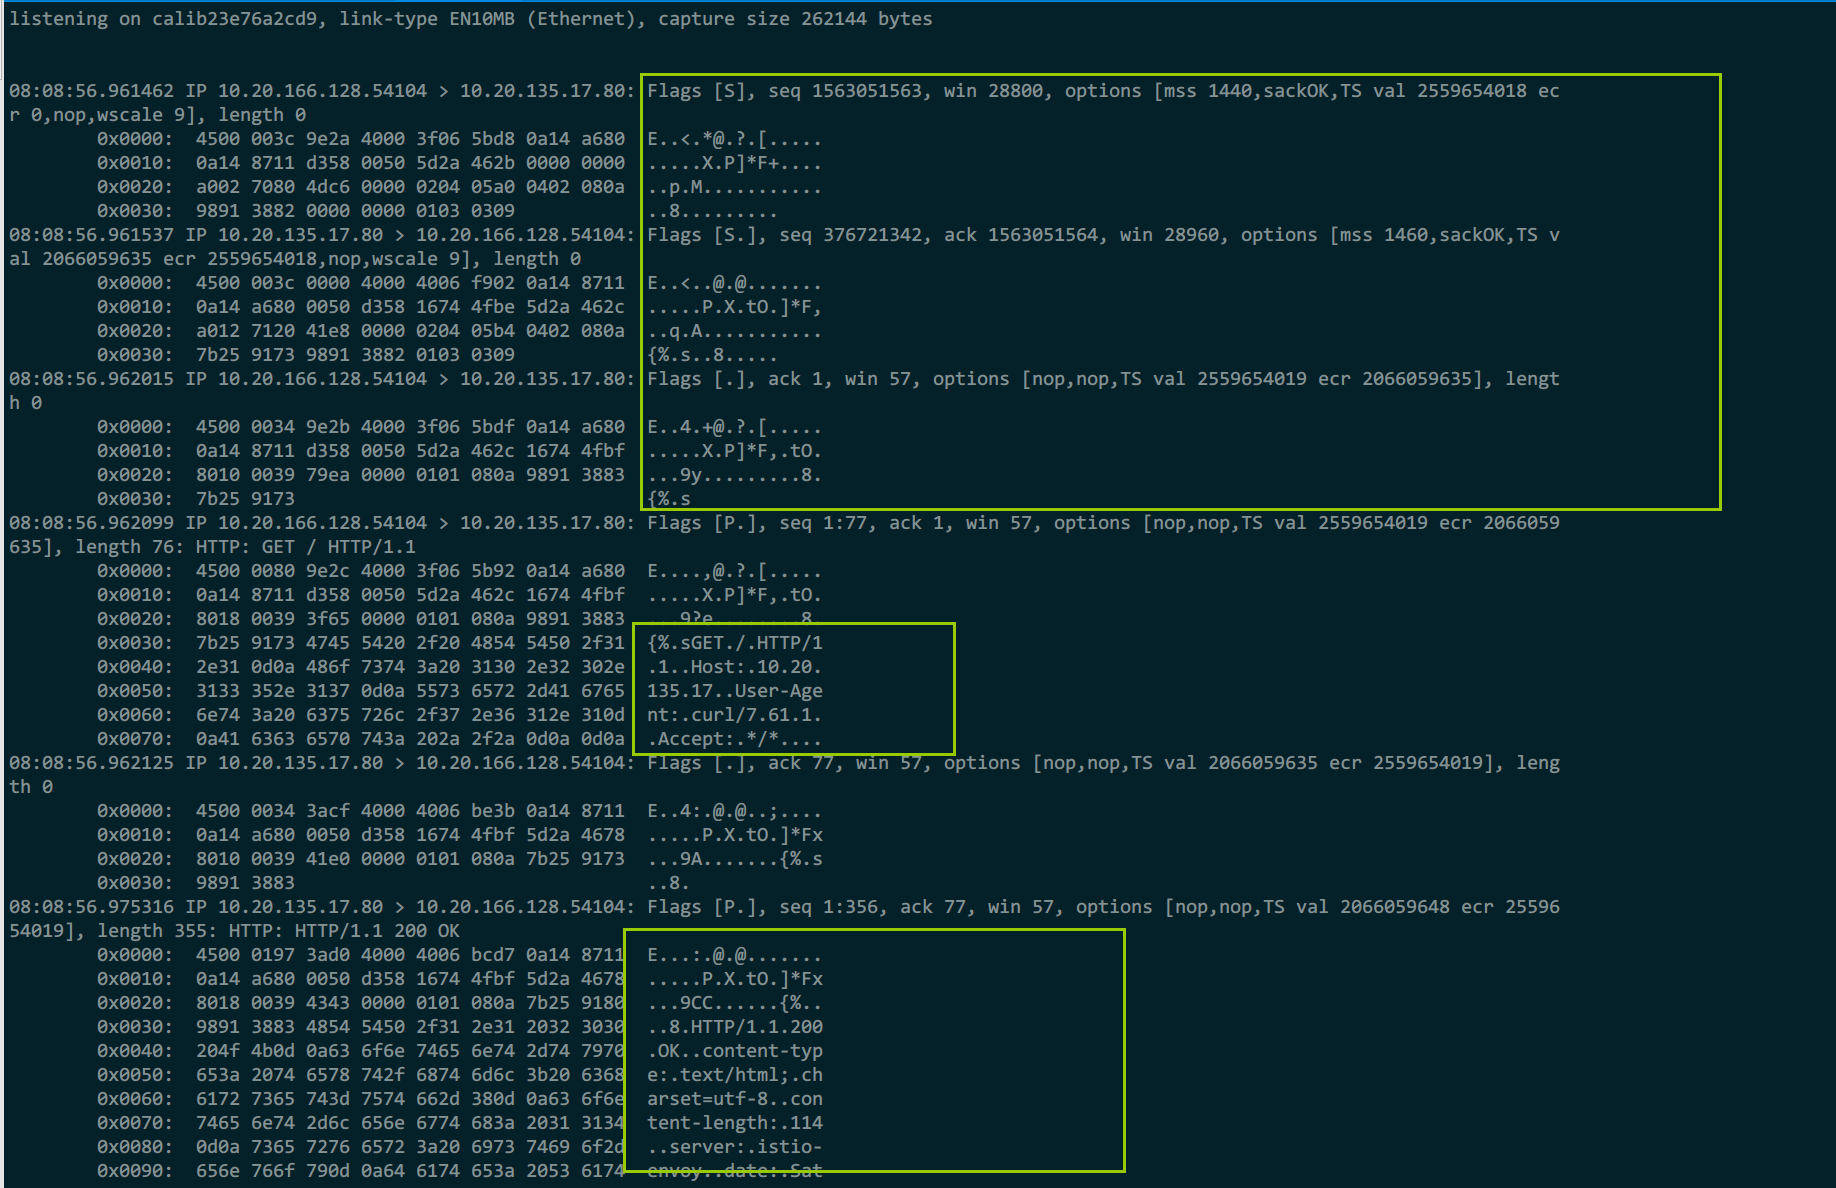Click the '135.17..User-Age' ASCII line

[x=734, y=691]
